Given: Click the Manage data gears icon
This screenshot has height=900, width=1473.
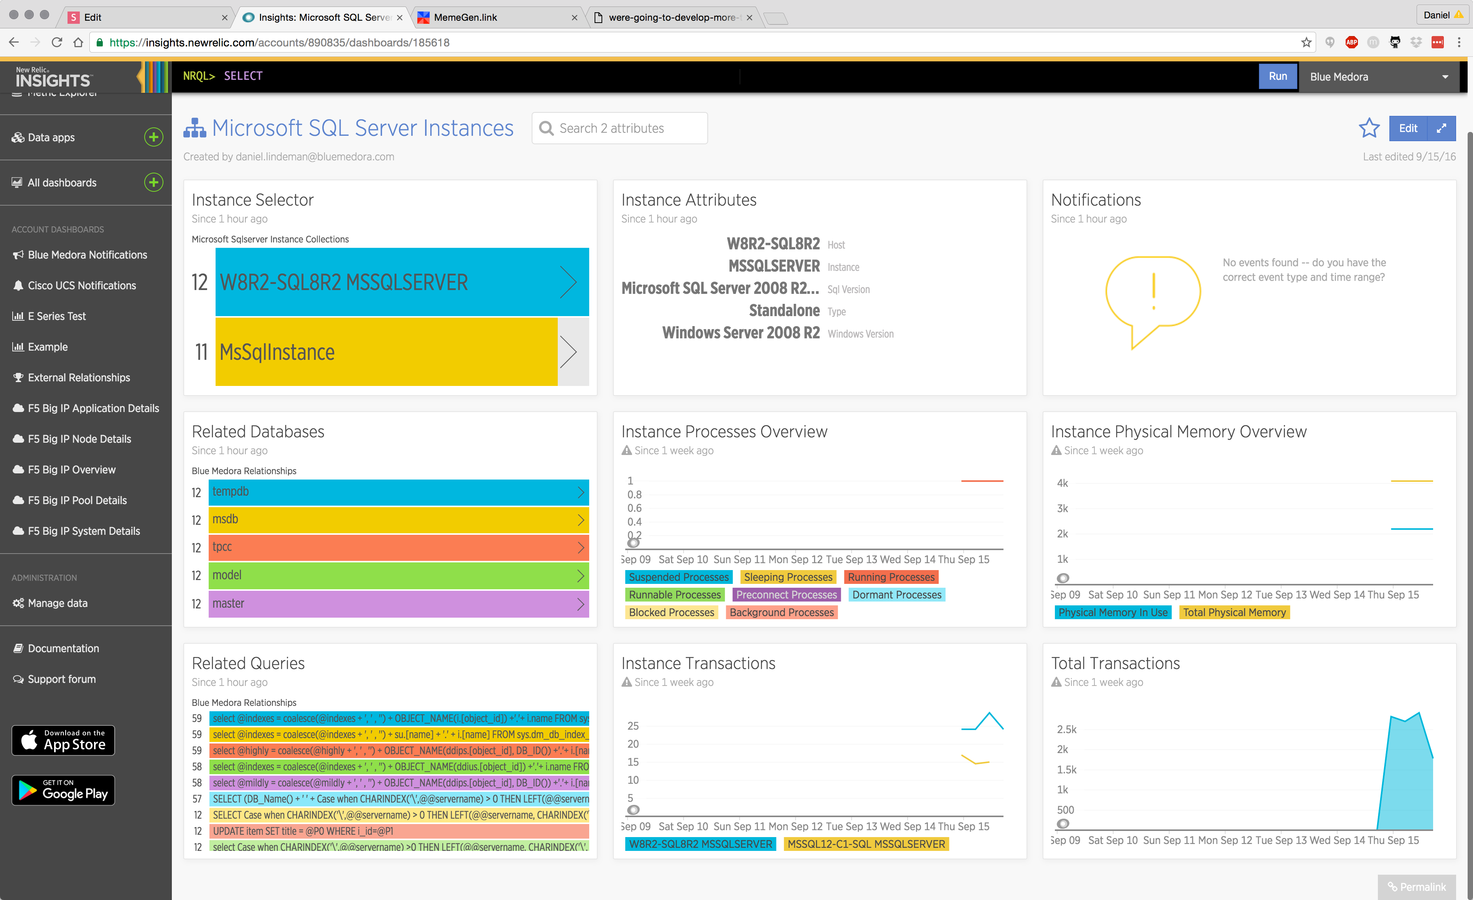Looking at the screenshot, I should [x=18, y=603].
